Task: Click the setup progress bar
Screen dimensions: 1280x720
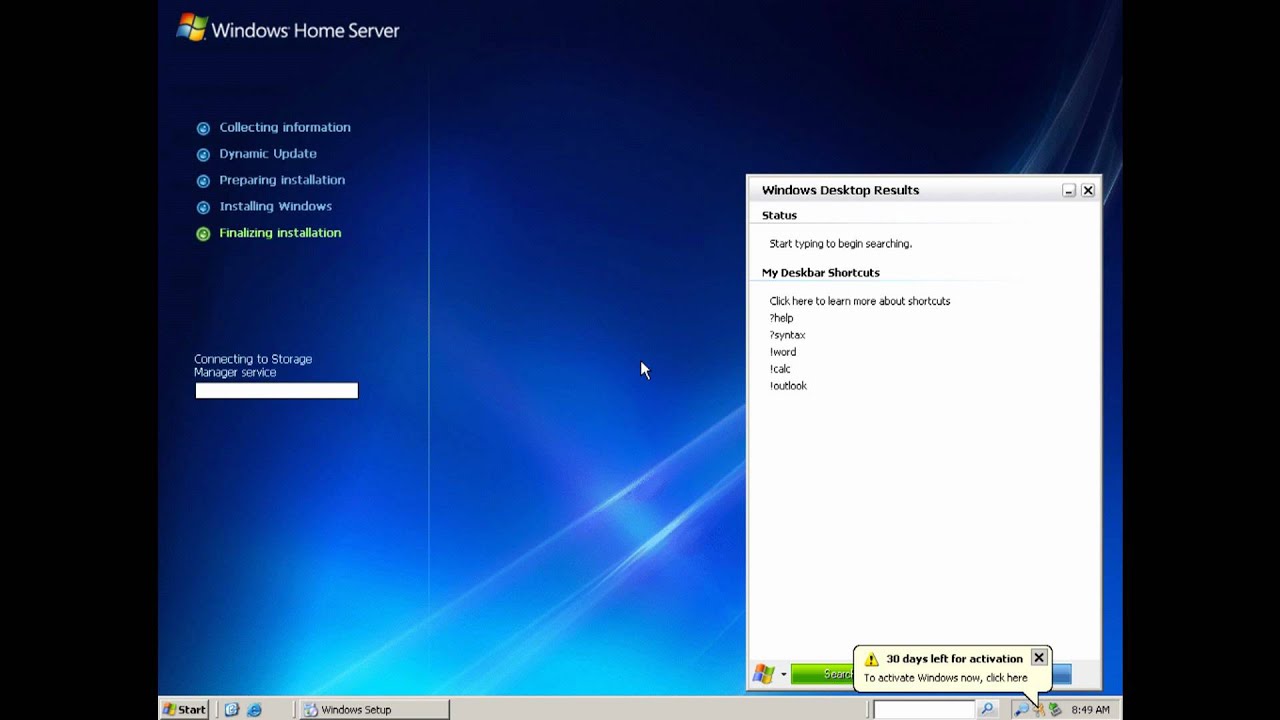Action: [x=276, y=391]
